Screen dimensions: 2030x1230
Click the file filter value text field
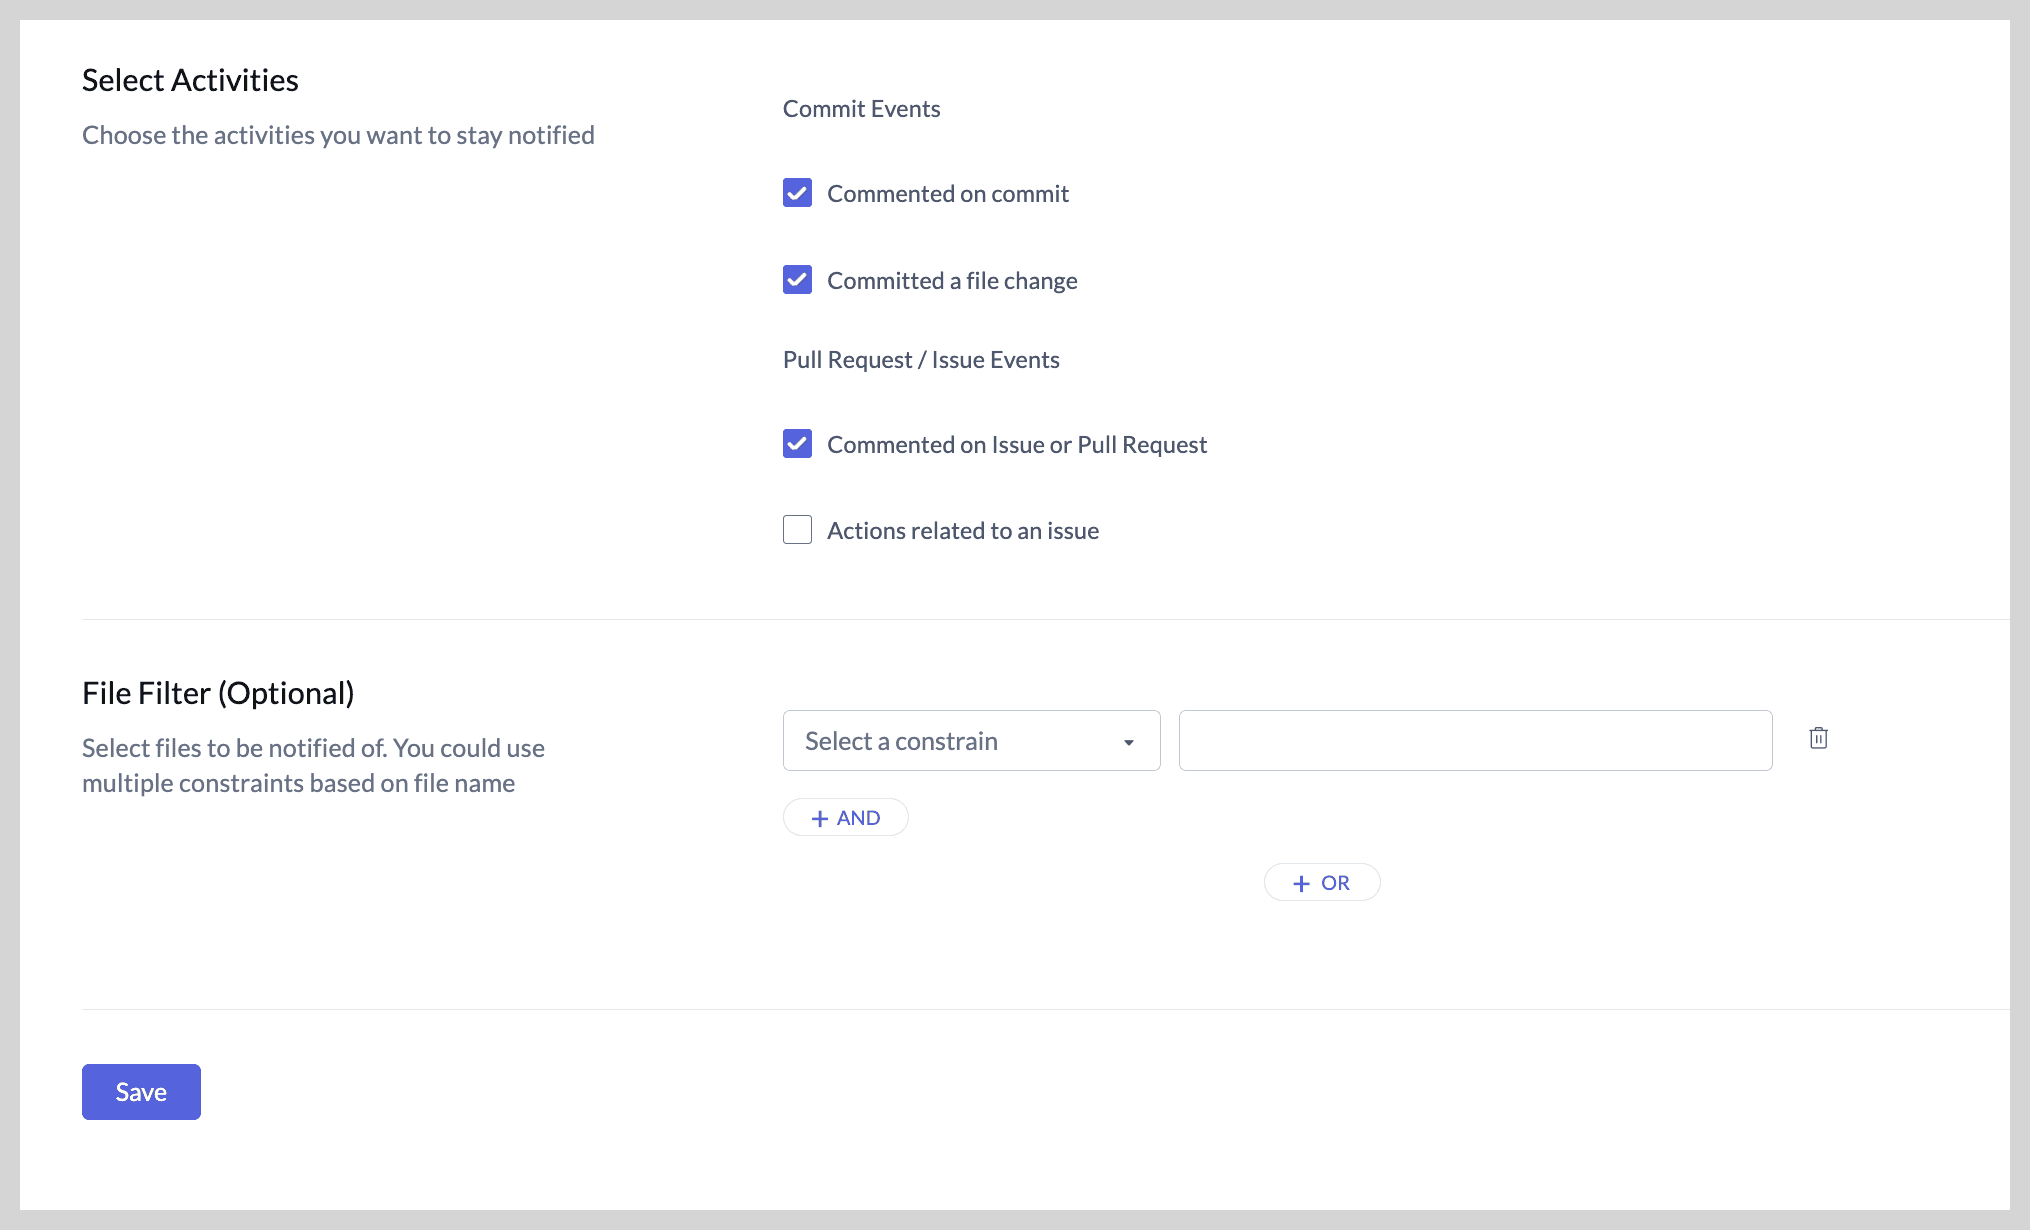pos(1475,741)
